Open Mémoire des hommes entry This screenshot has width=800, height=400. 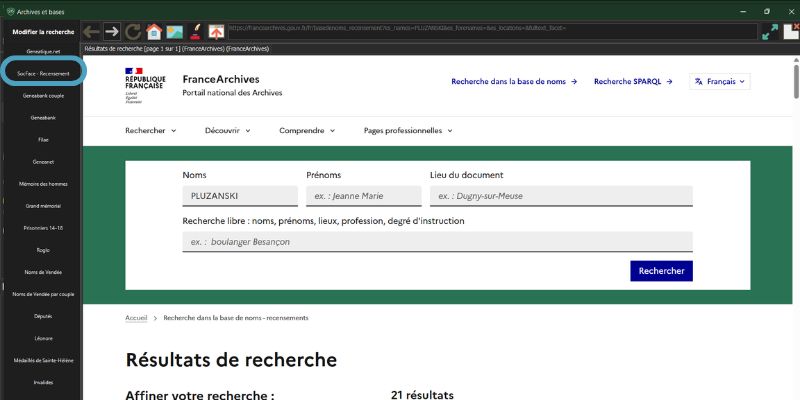[x=43, y=184]
